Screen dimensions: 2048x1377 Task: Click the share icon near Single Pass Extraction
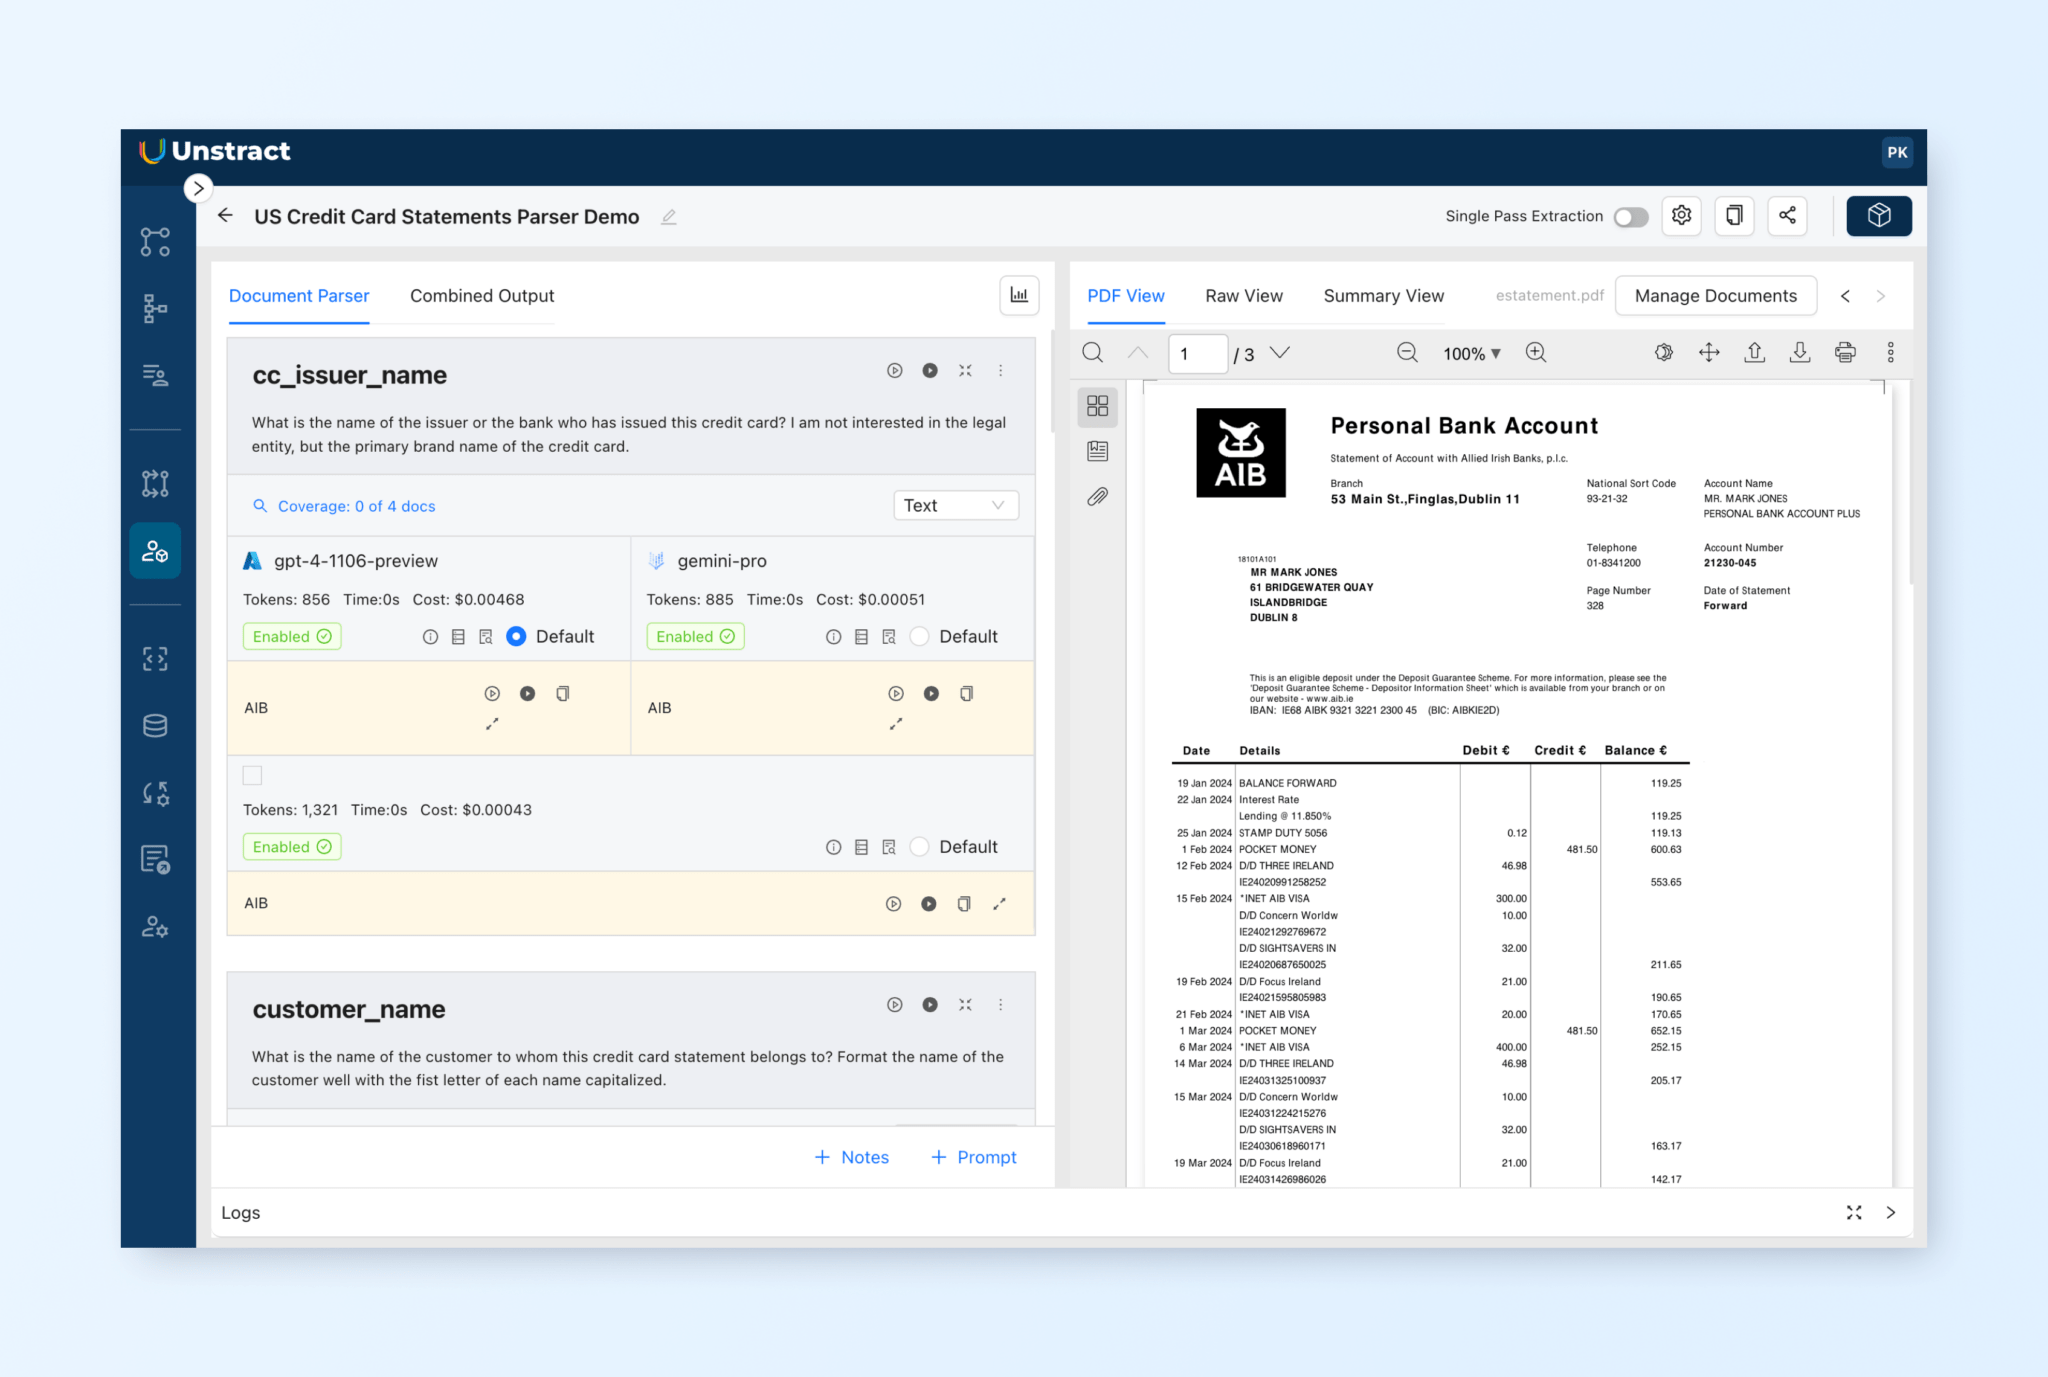pos(1787,216)
